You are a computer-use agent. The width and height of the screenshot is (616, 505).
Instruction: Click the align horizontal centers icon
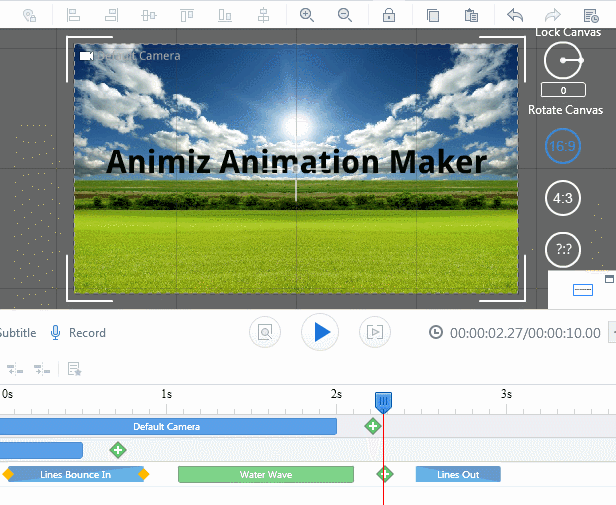point(149,15)
